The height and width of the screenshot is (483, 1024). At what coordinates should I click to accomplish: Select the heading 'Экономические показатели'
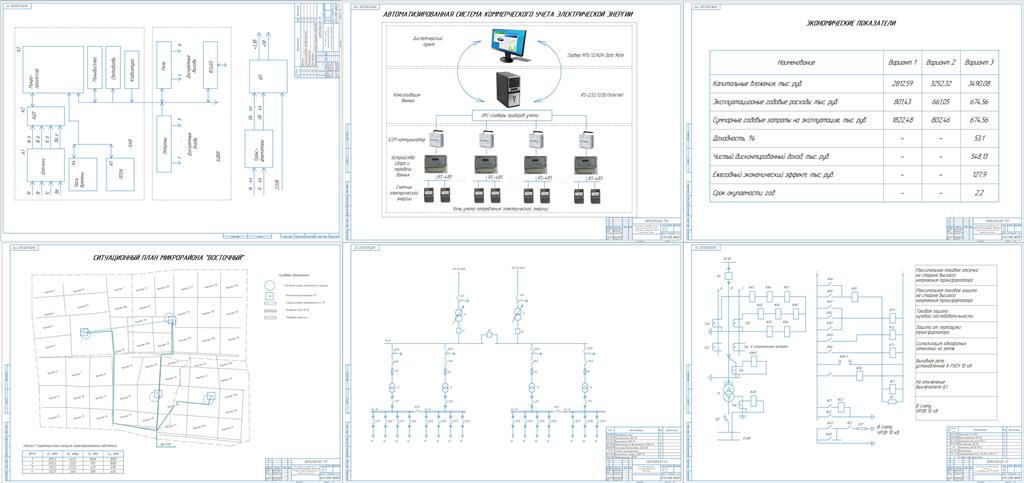point(852,23)
